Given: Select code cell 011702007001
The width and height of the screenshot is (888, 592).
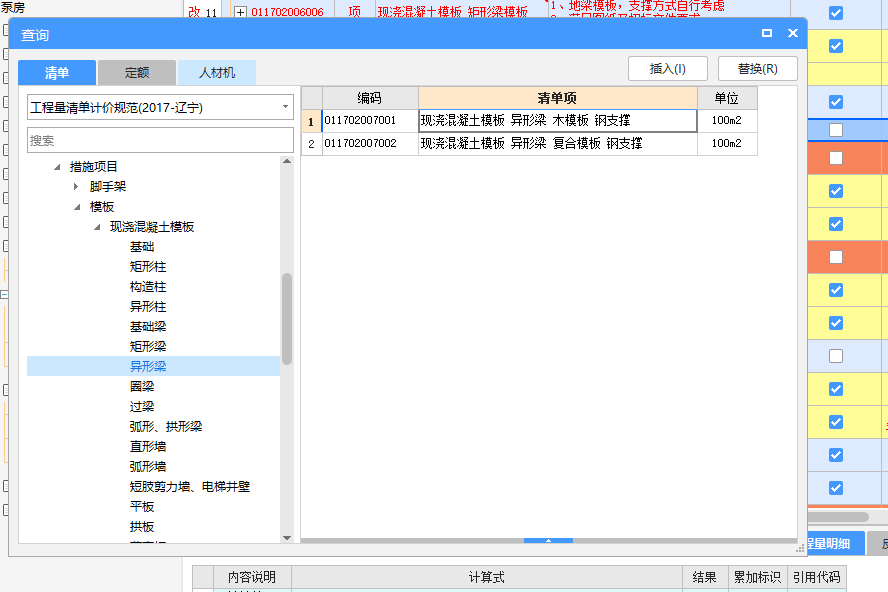Looking at the screenshot, I should click(370, 121).
